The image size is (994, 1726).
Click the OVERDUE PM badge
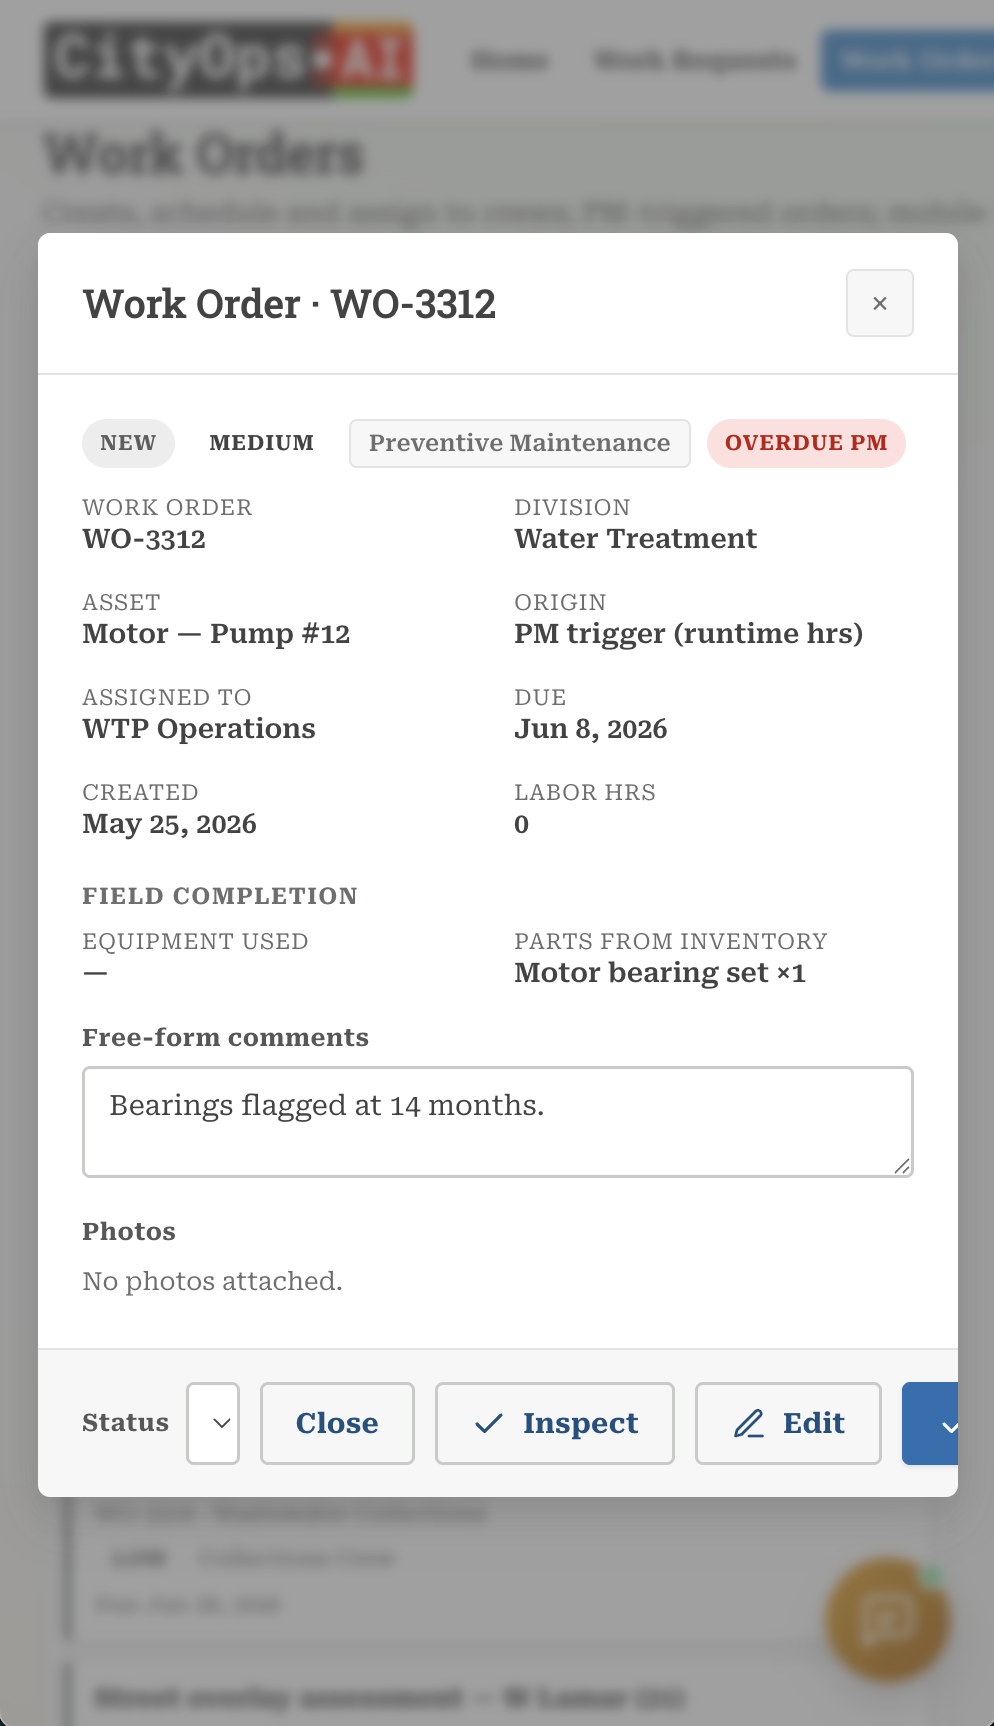click(806, 443)
